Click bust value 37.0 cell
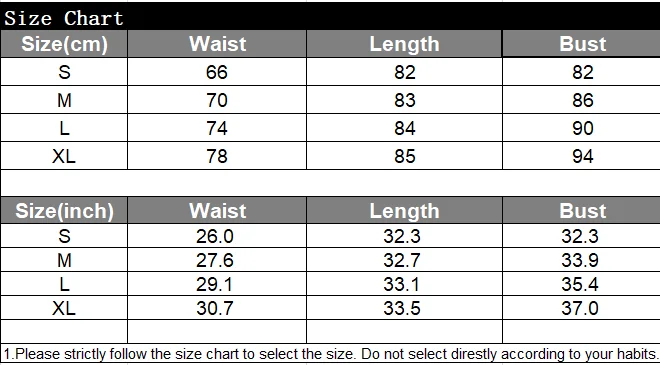The width and height of the screenshot is (660, 365). (x=581, y=308)
